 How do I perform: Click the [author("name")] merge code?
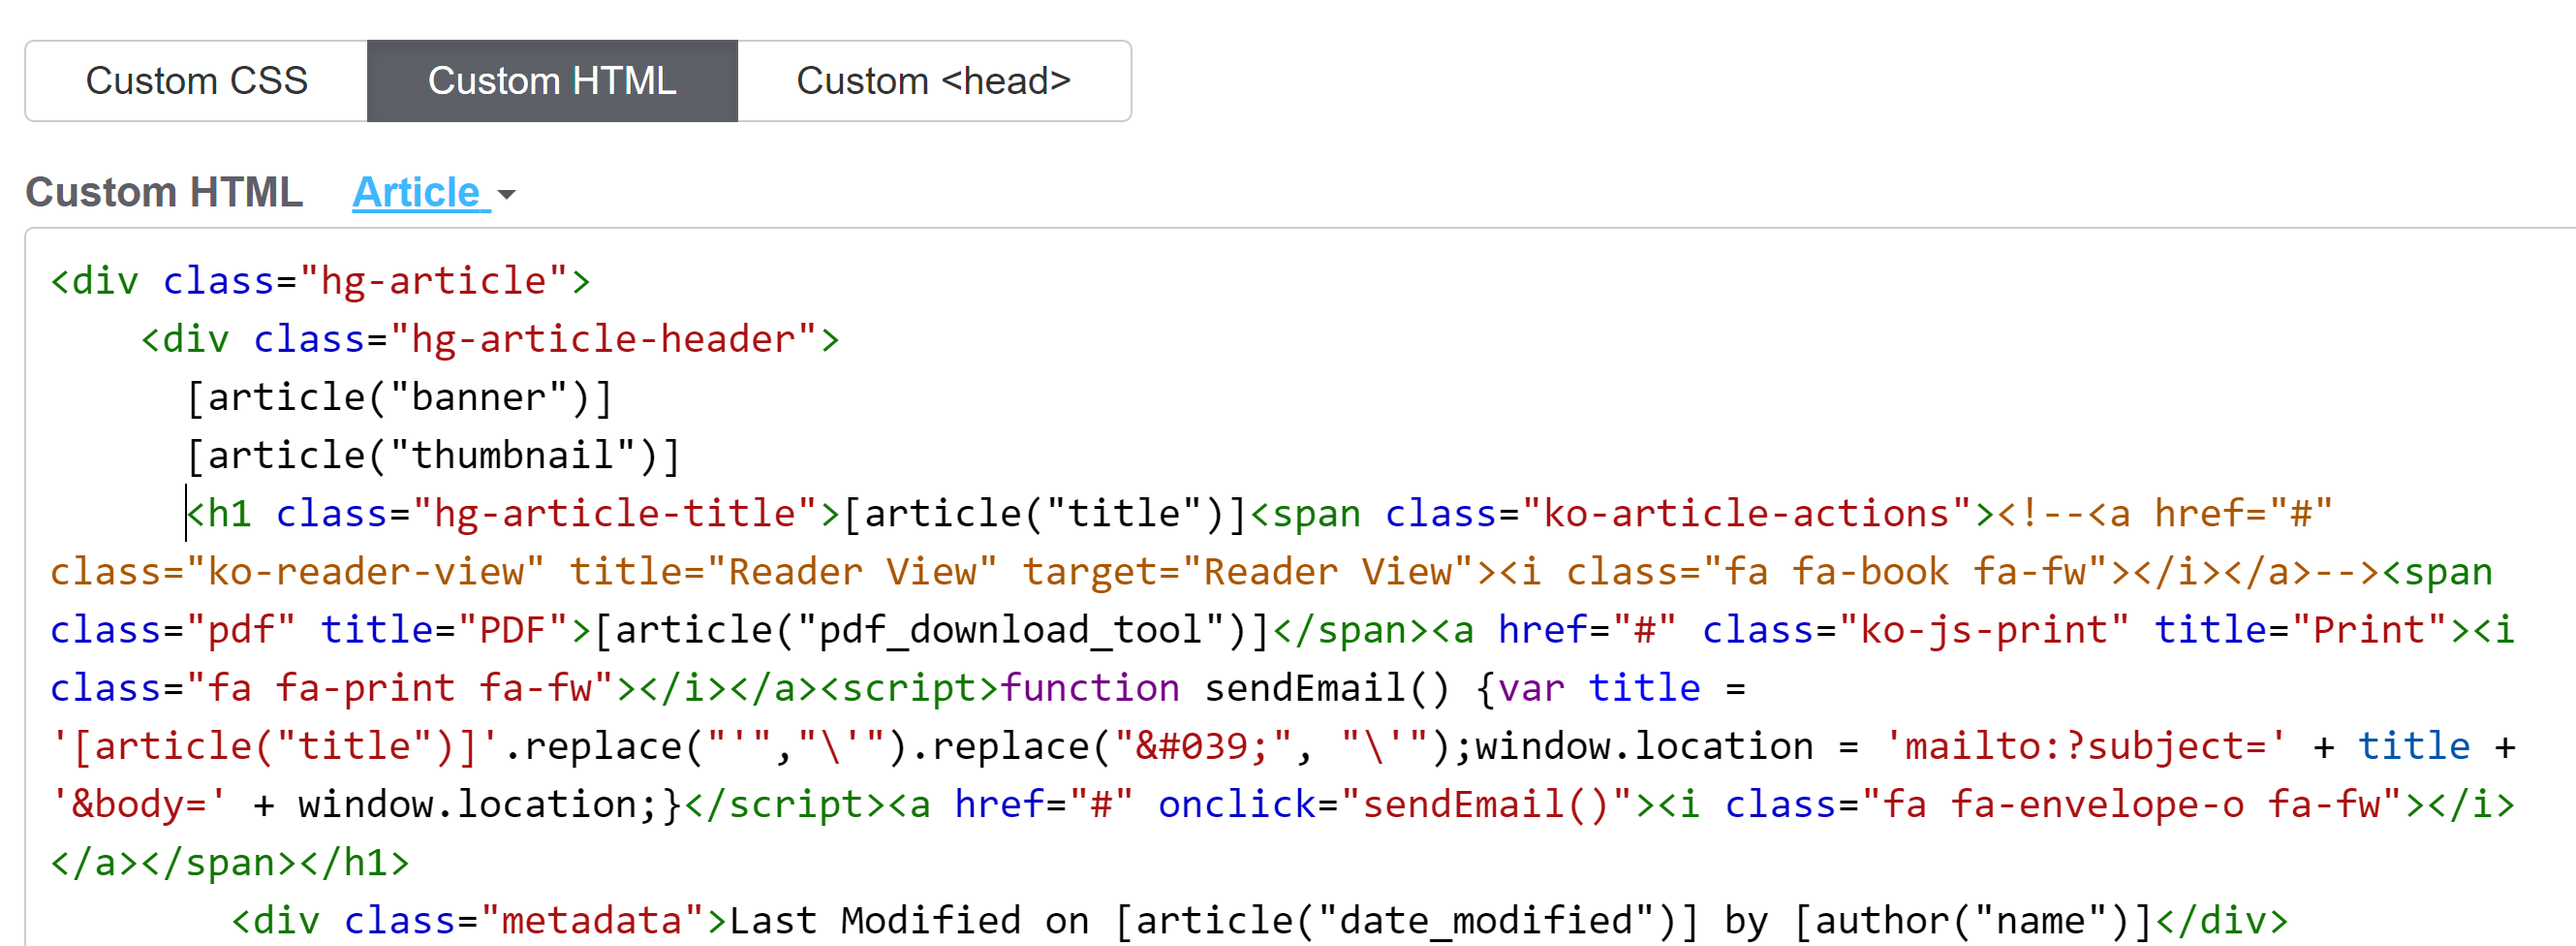(1973, 920)
